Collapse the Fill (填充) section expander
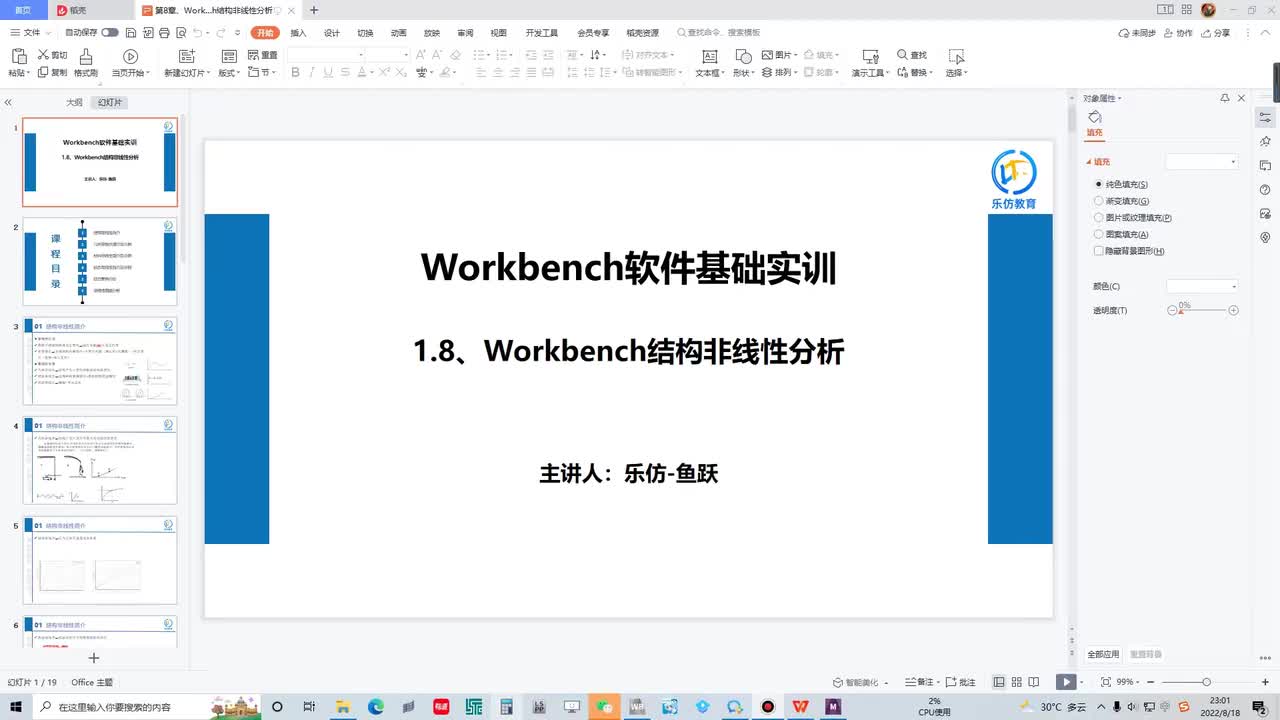 (1089, 162)
